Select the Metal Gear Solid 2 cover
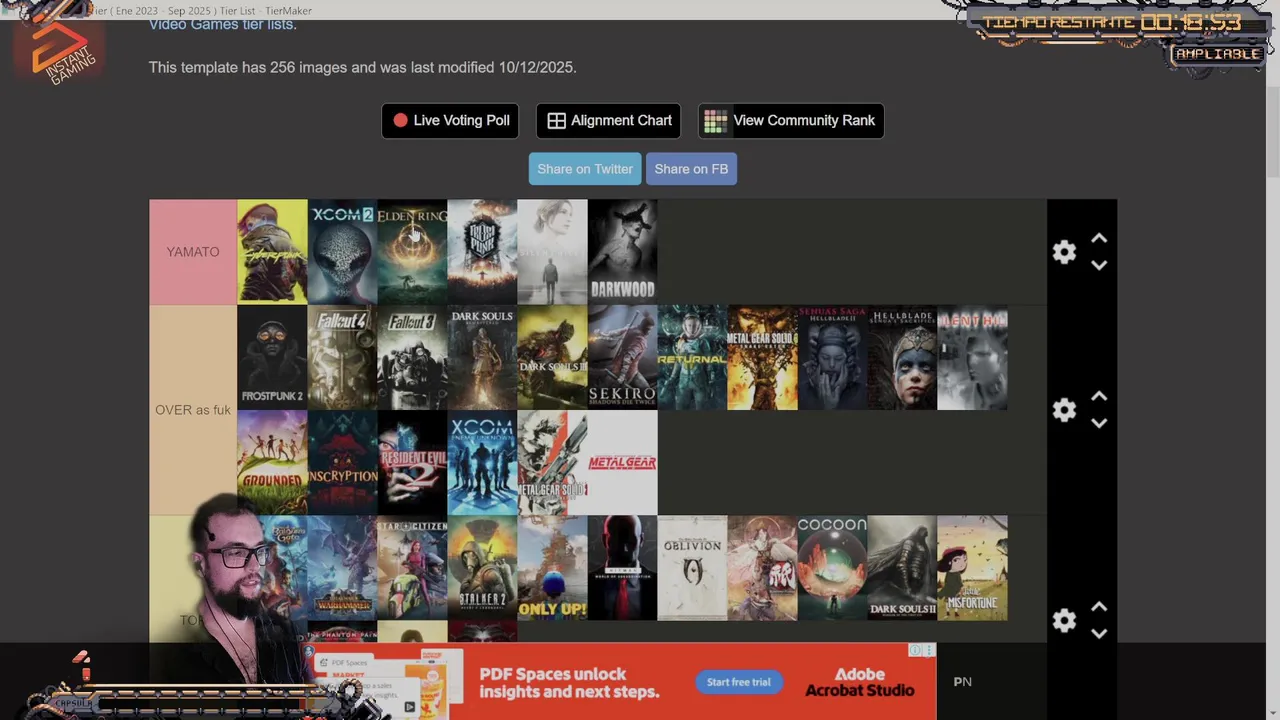This screenshot has height=720, width=1280. click(x=552, y=462)
